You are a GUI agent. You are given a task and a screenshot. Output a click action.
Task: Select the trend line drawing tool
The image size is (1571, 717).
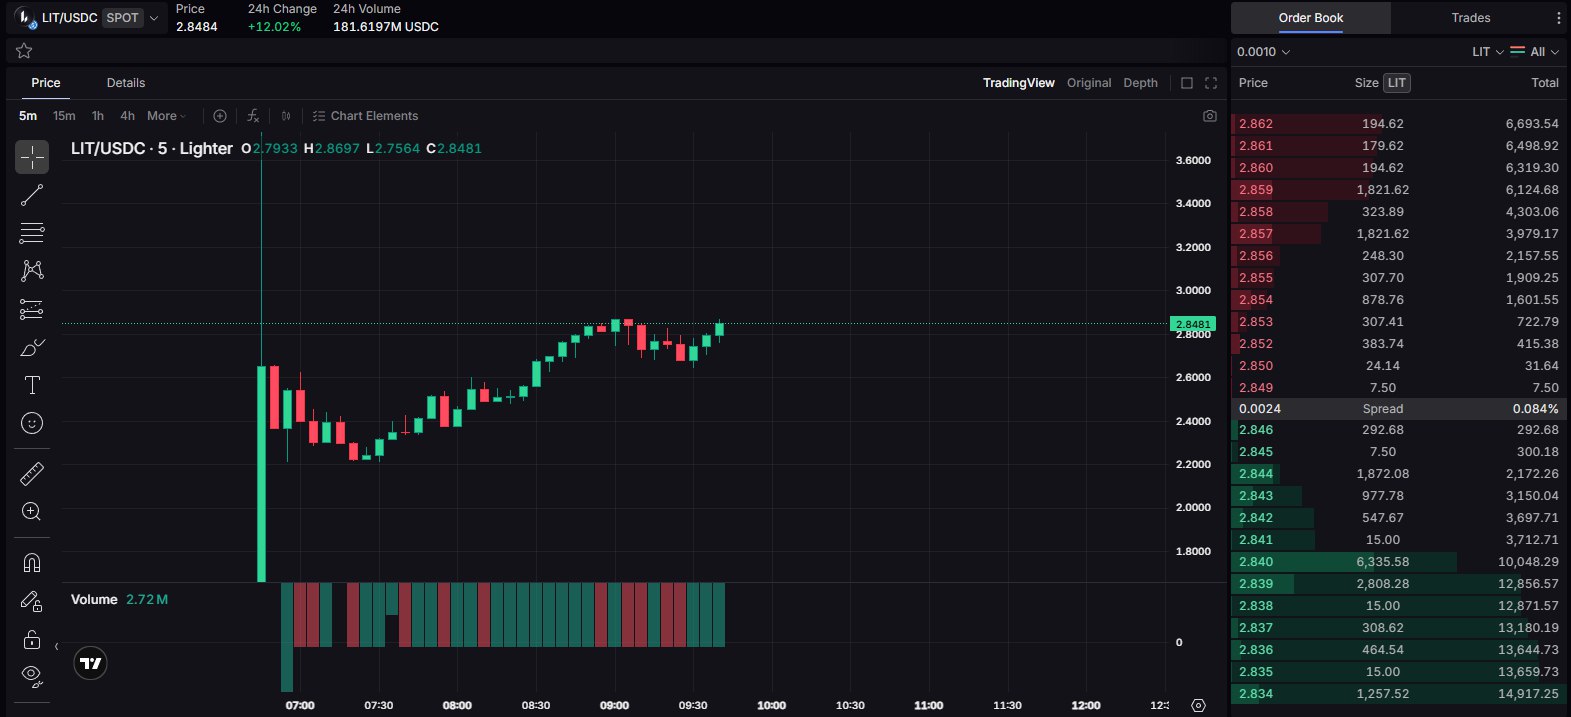point(32,195)
